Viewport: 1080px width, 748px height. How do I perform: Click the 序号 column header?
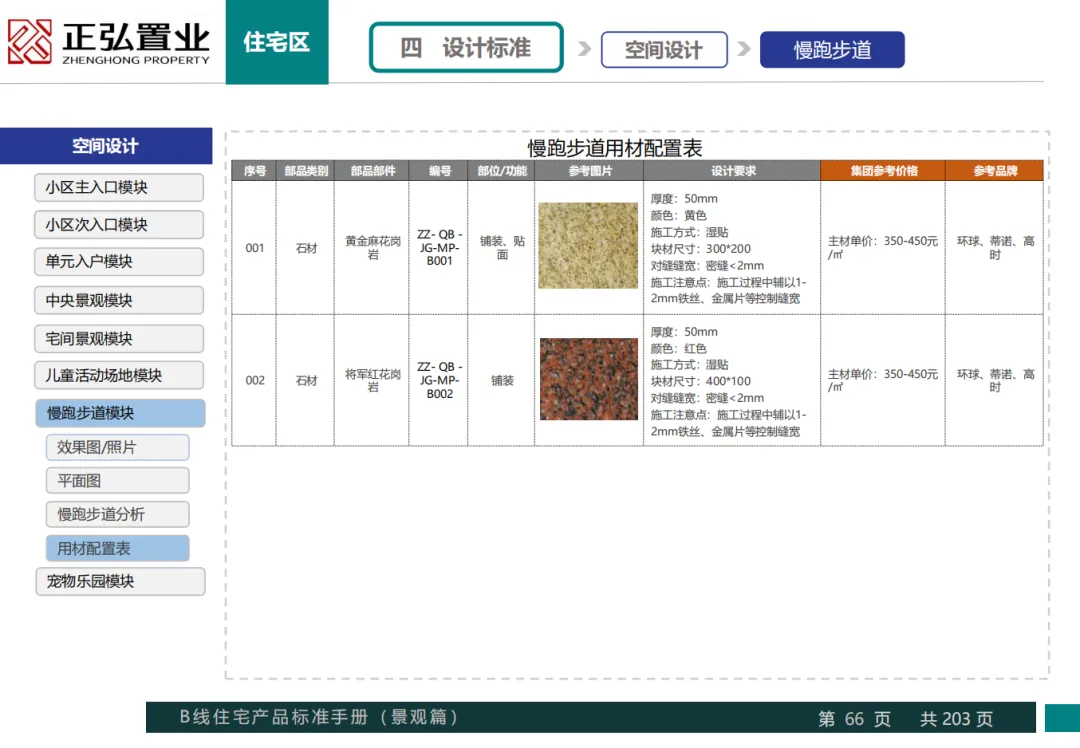coord(254,170)
